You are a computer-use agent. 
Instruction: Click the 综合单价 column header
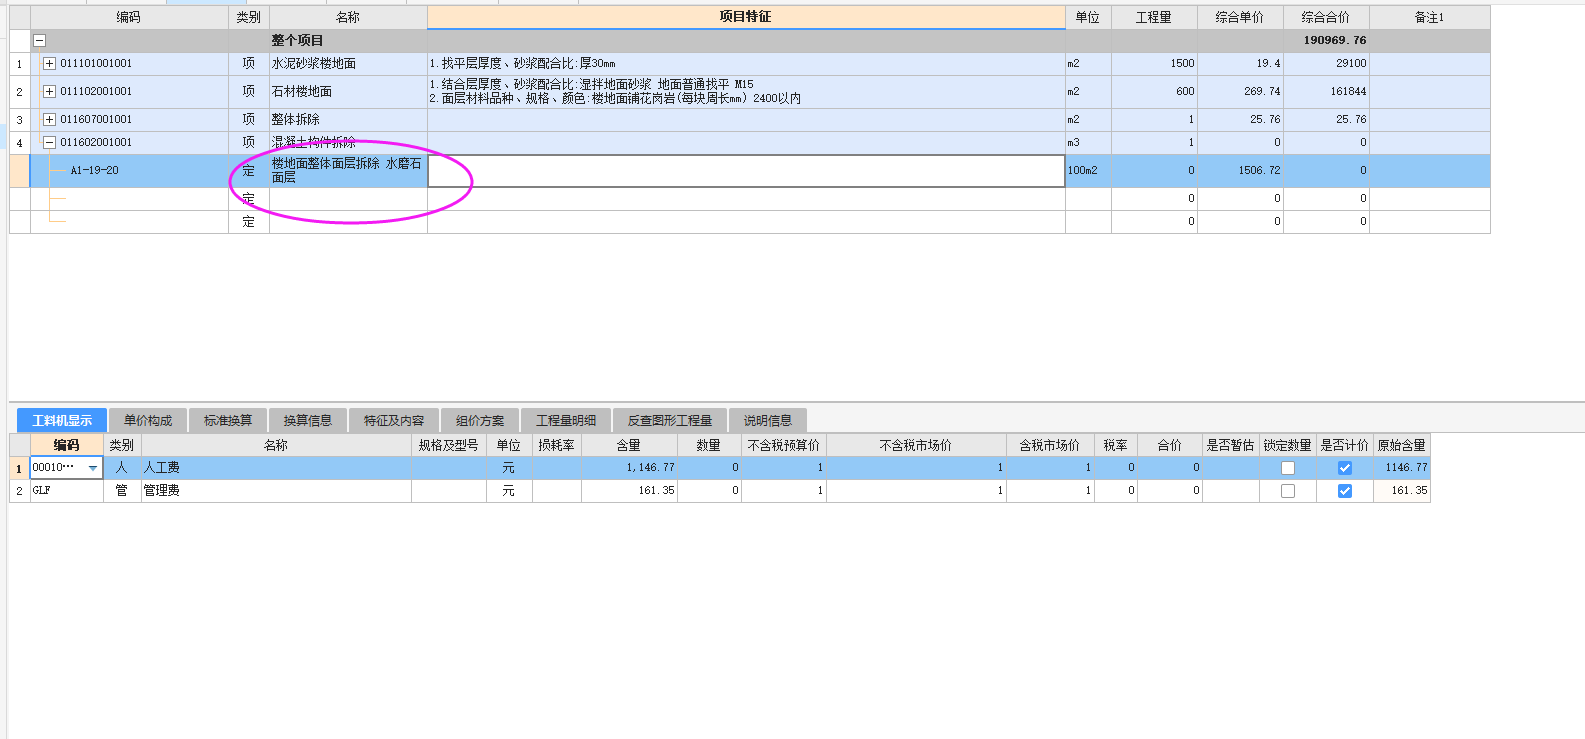pos(1240,17)
